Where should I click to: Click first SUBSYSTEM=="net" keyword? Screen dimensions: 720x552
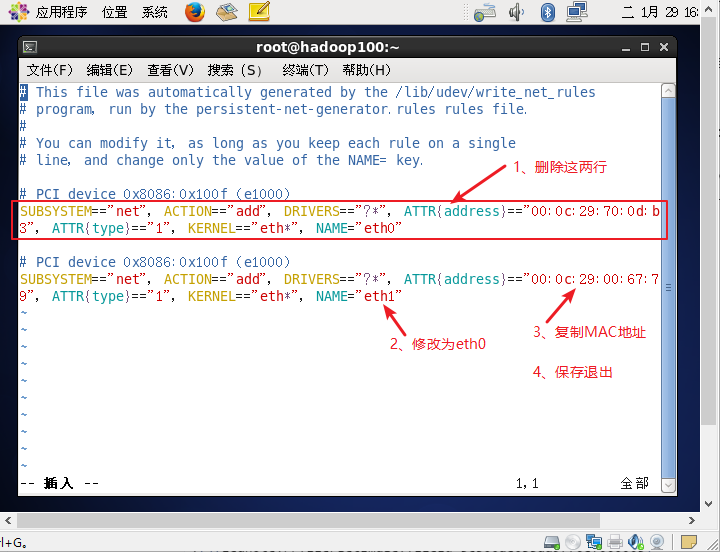coord(85,211)
